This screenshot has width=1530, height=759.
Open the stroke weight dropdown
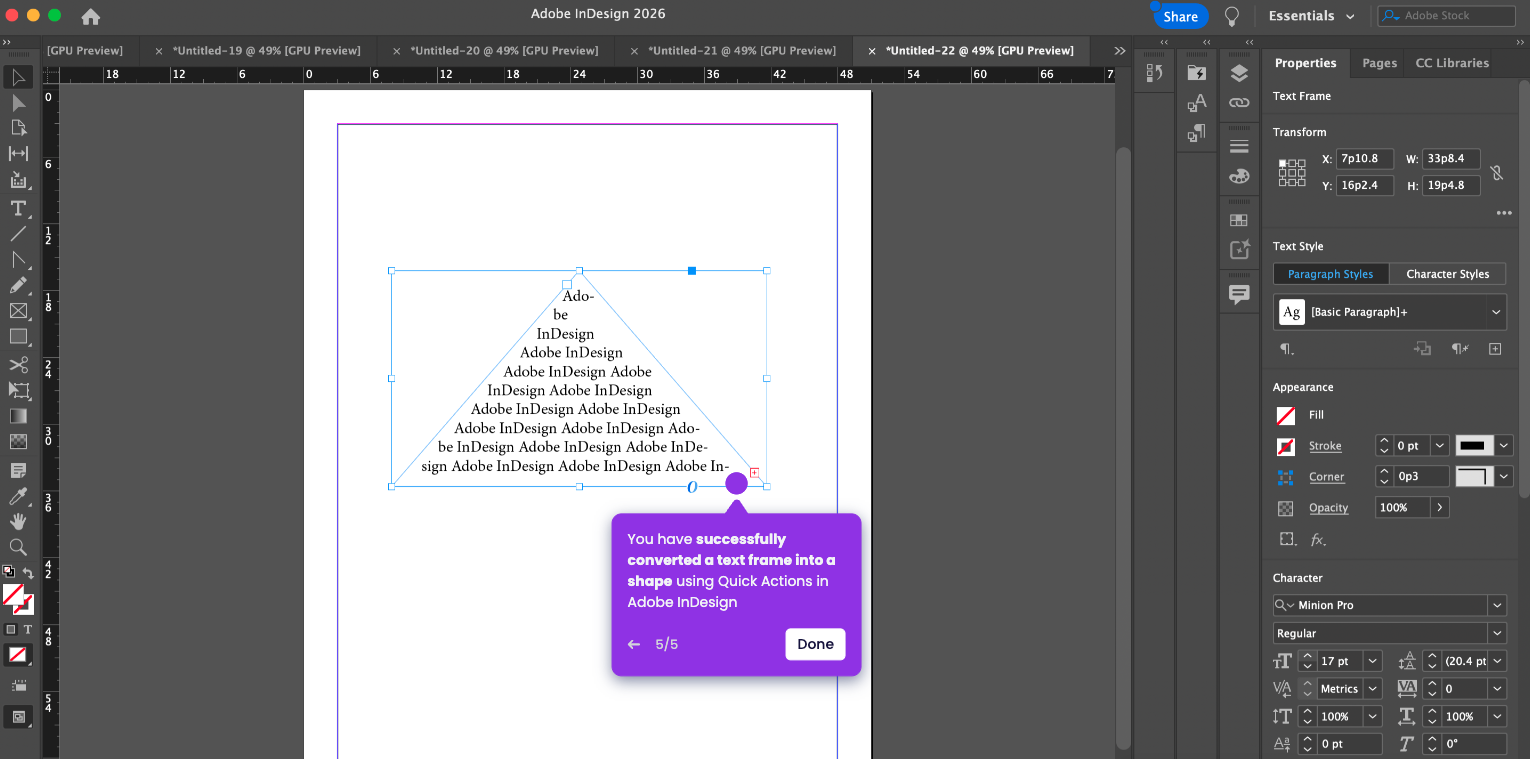[x=1440, y=446]
